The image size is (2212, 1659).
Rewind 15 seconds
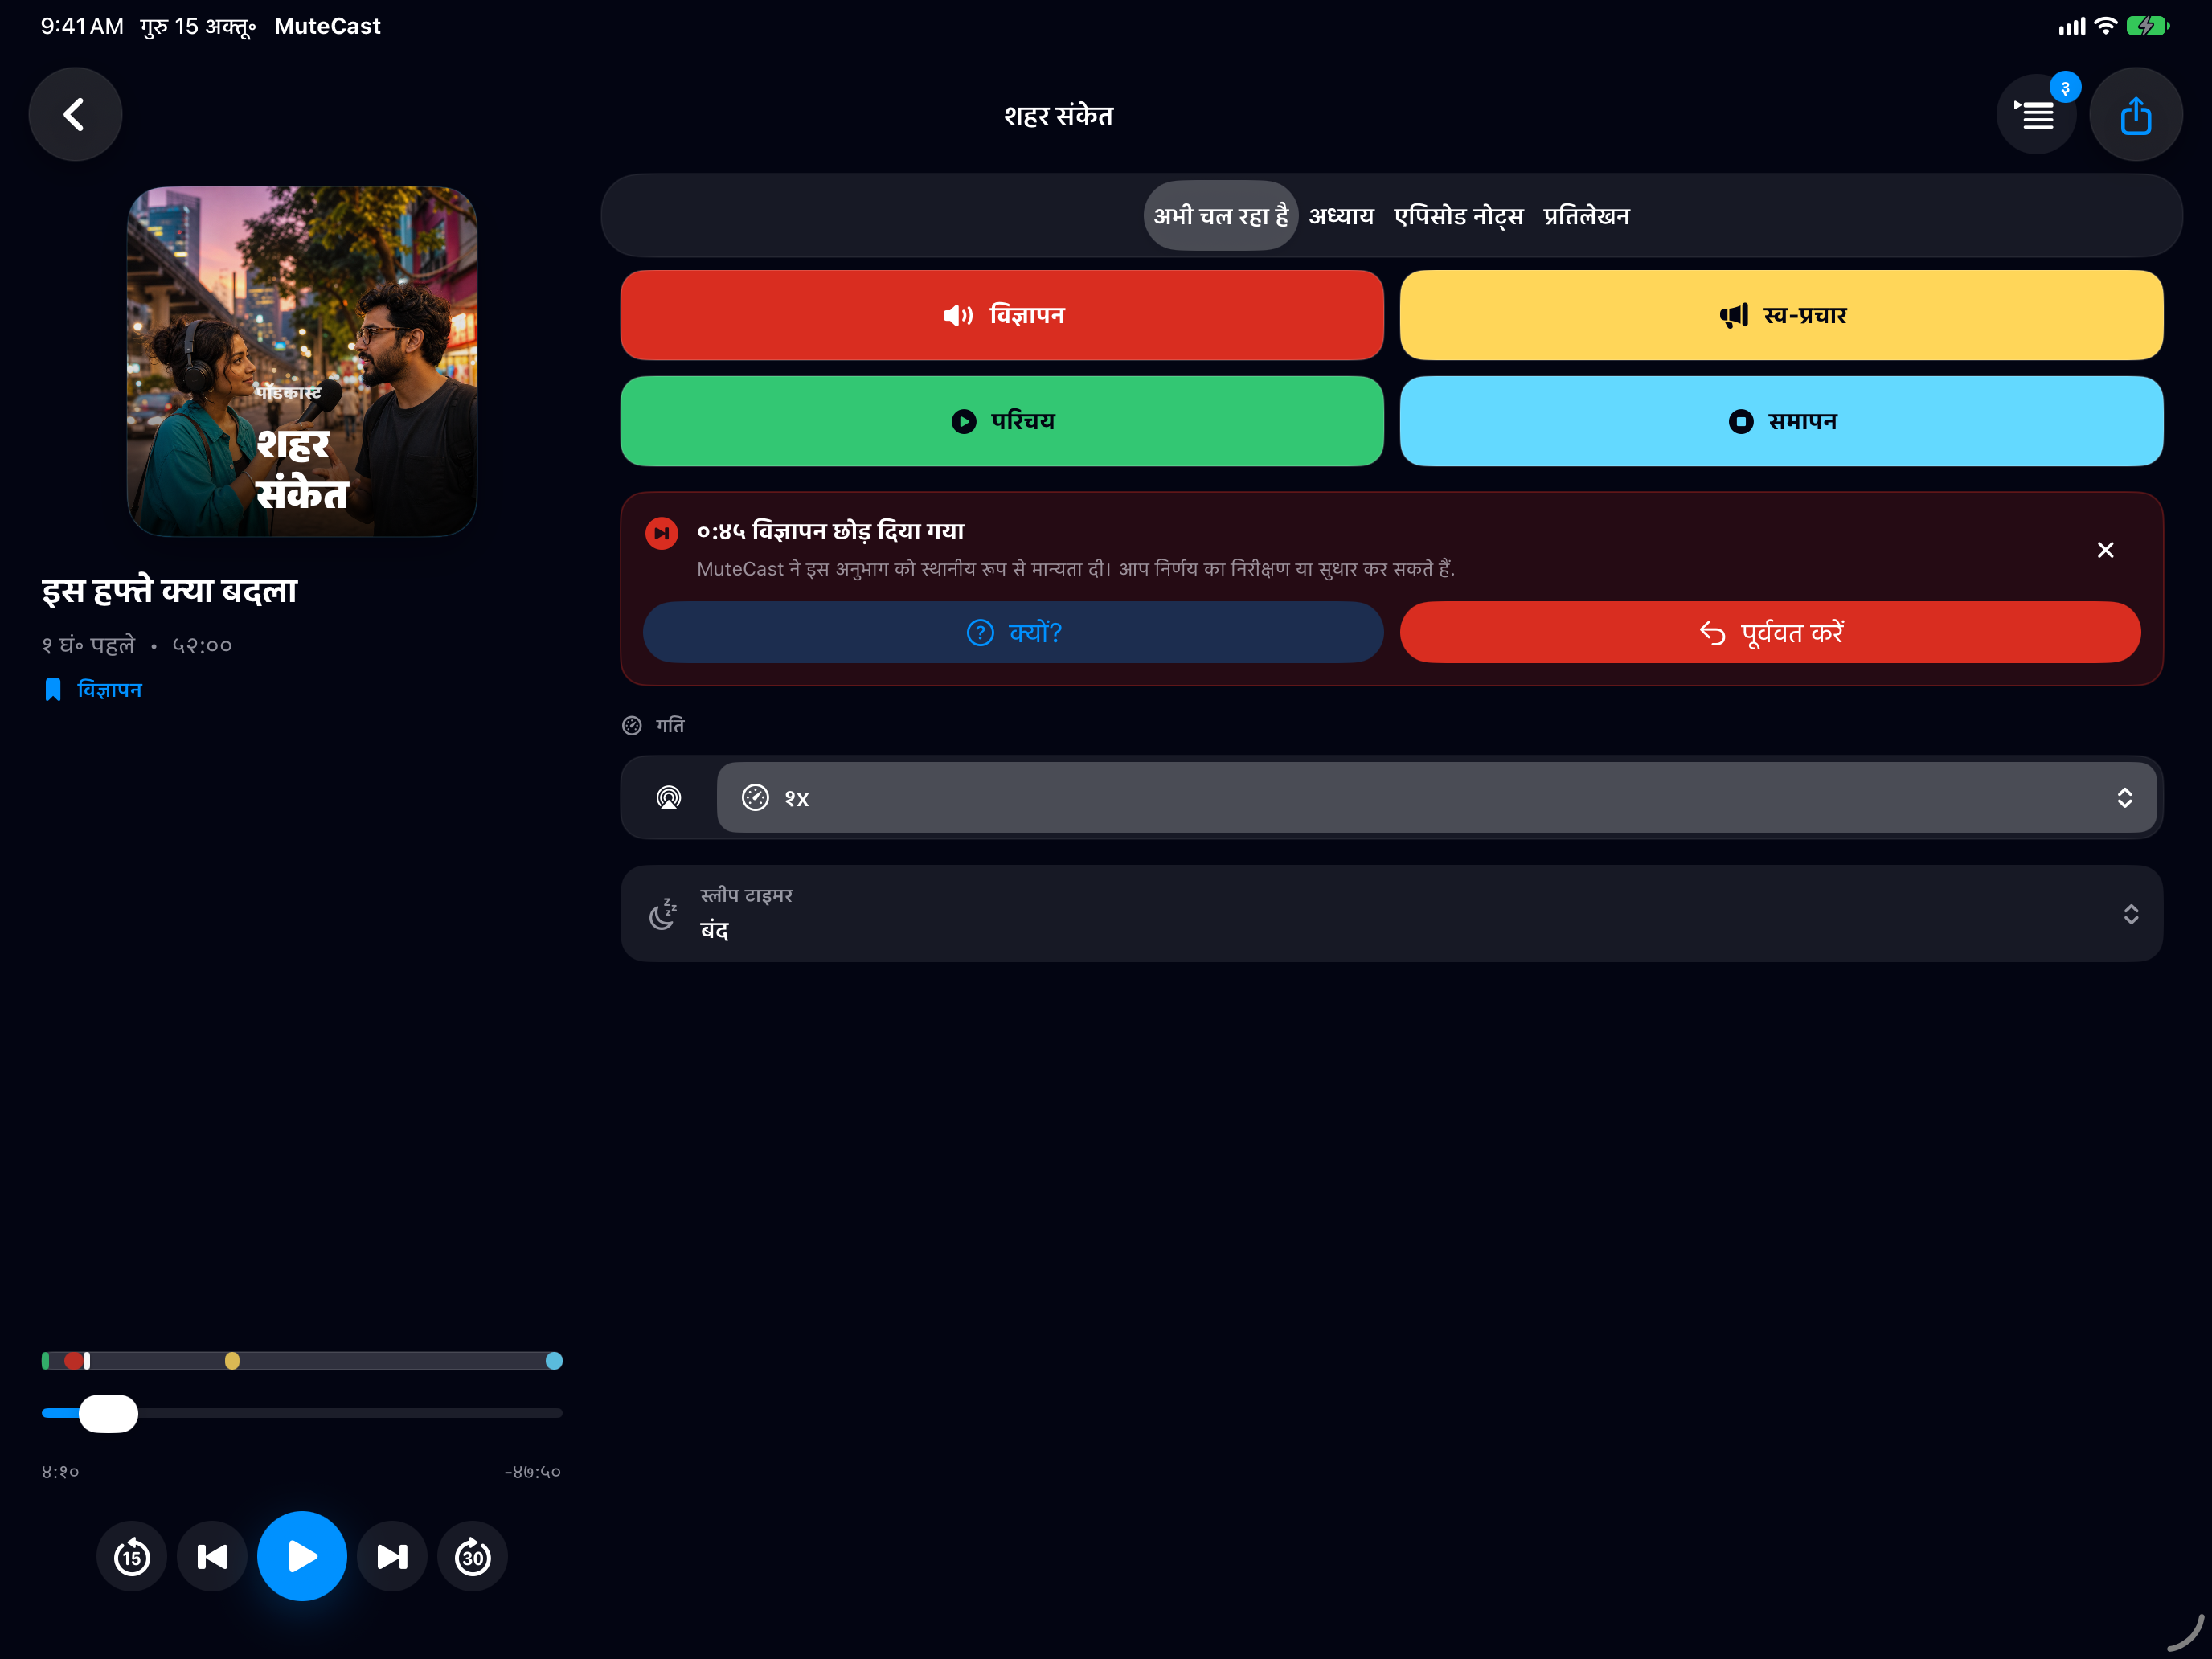point(132,1556)
